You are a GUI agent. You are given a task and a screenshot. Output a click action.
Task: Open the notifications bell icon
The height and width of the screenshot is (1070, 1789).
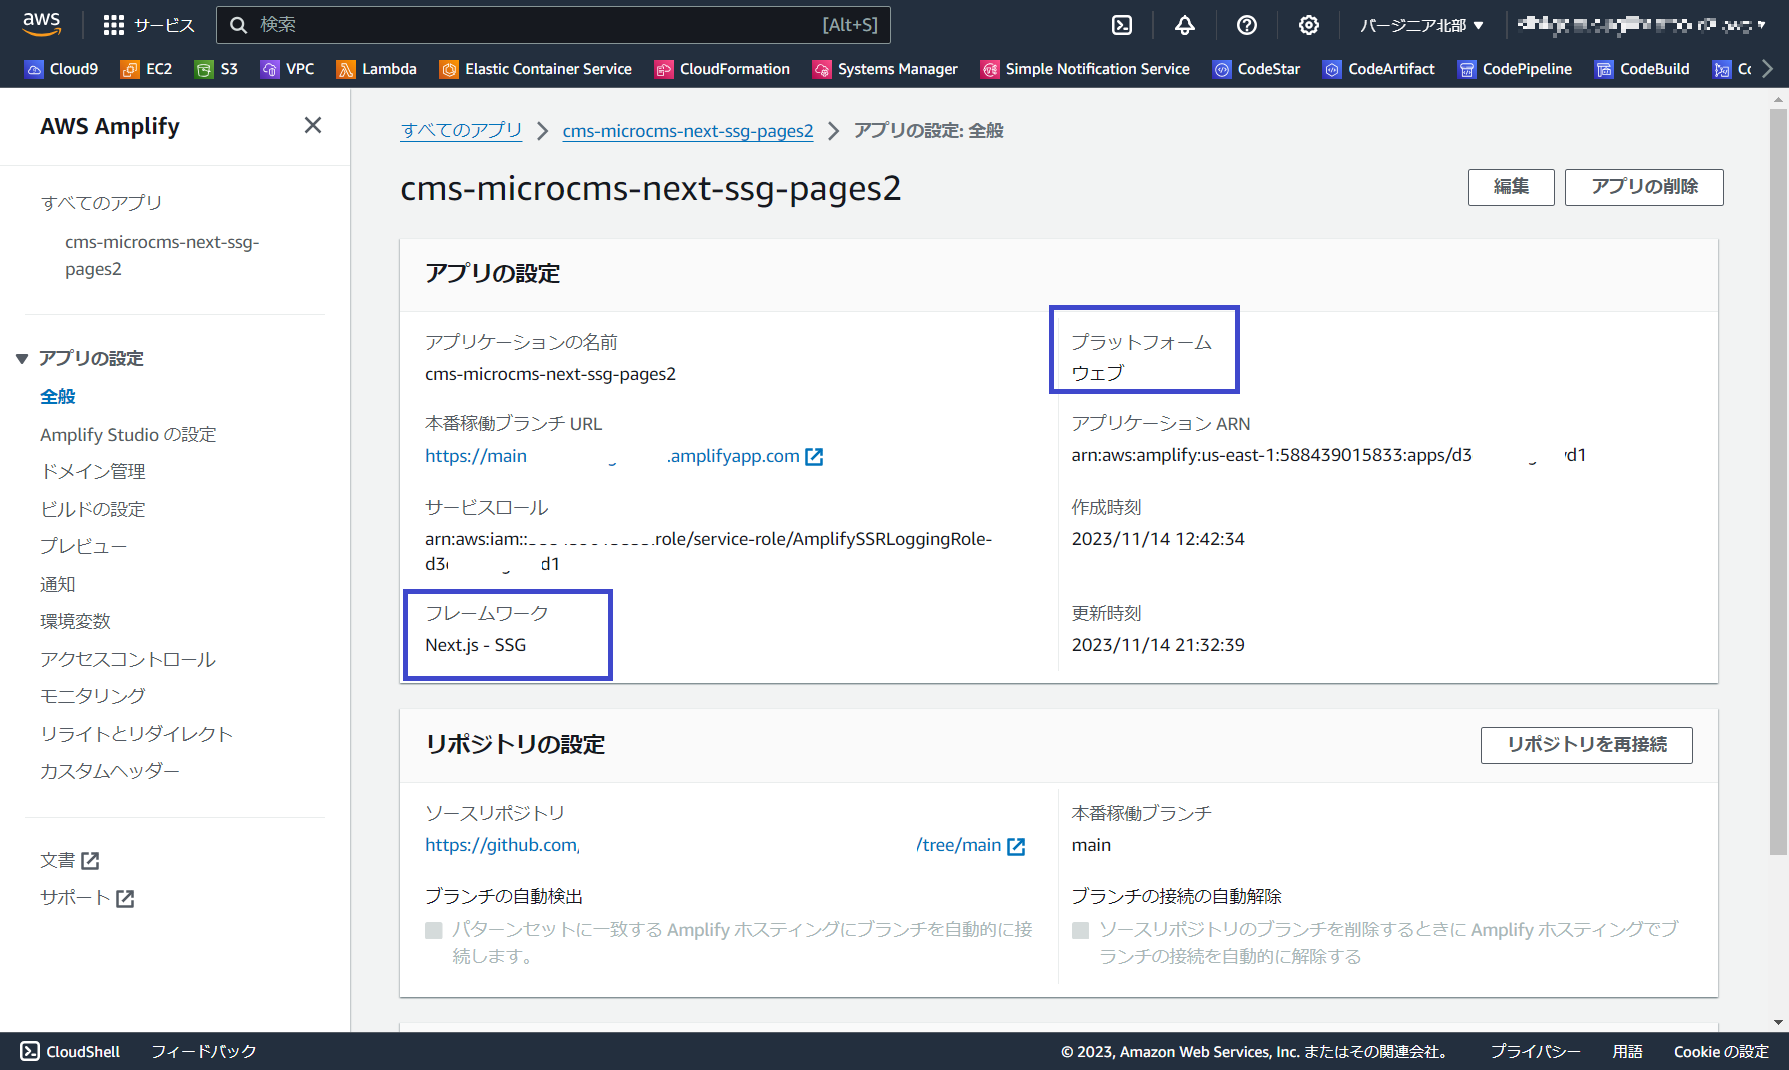tap(1184, 25)
